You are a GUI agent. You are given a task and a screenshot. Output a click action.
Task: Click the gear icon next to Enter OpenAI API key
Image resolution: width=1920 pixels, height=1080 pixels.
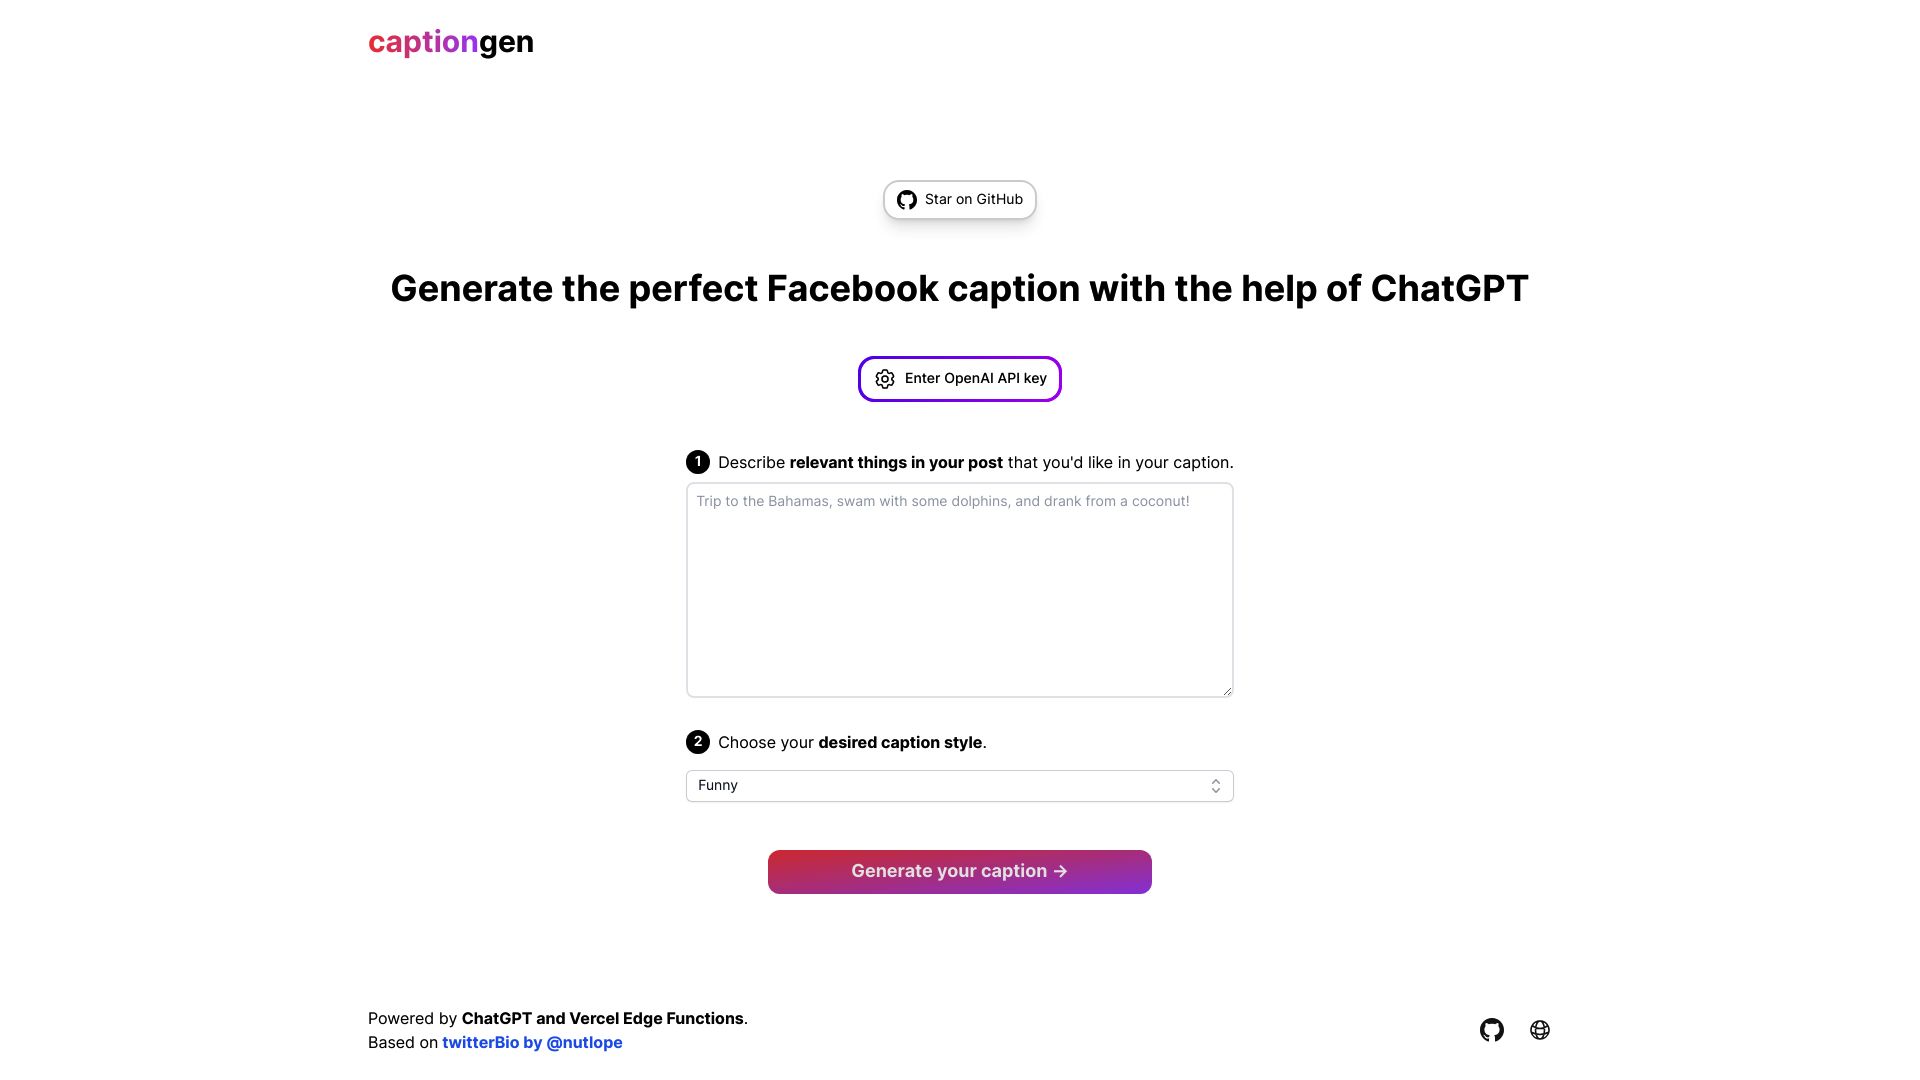[885, 379]
